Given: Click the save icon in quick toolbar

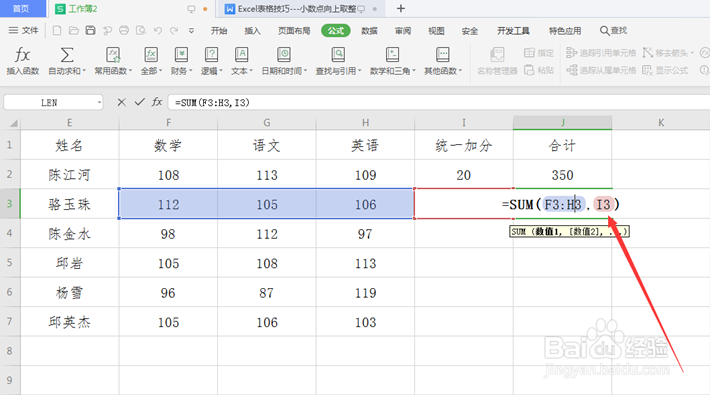Looking at the screenshot, I should (x=91, y=30).
